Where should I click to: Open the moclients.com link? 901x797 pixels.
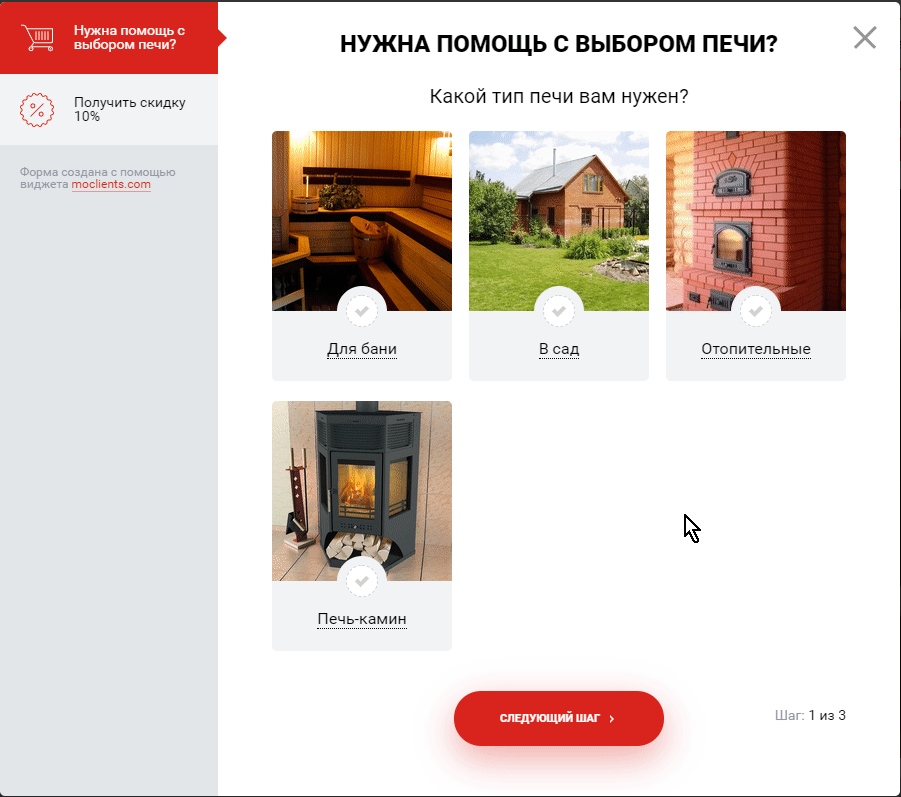111,184
